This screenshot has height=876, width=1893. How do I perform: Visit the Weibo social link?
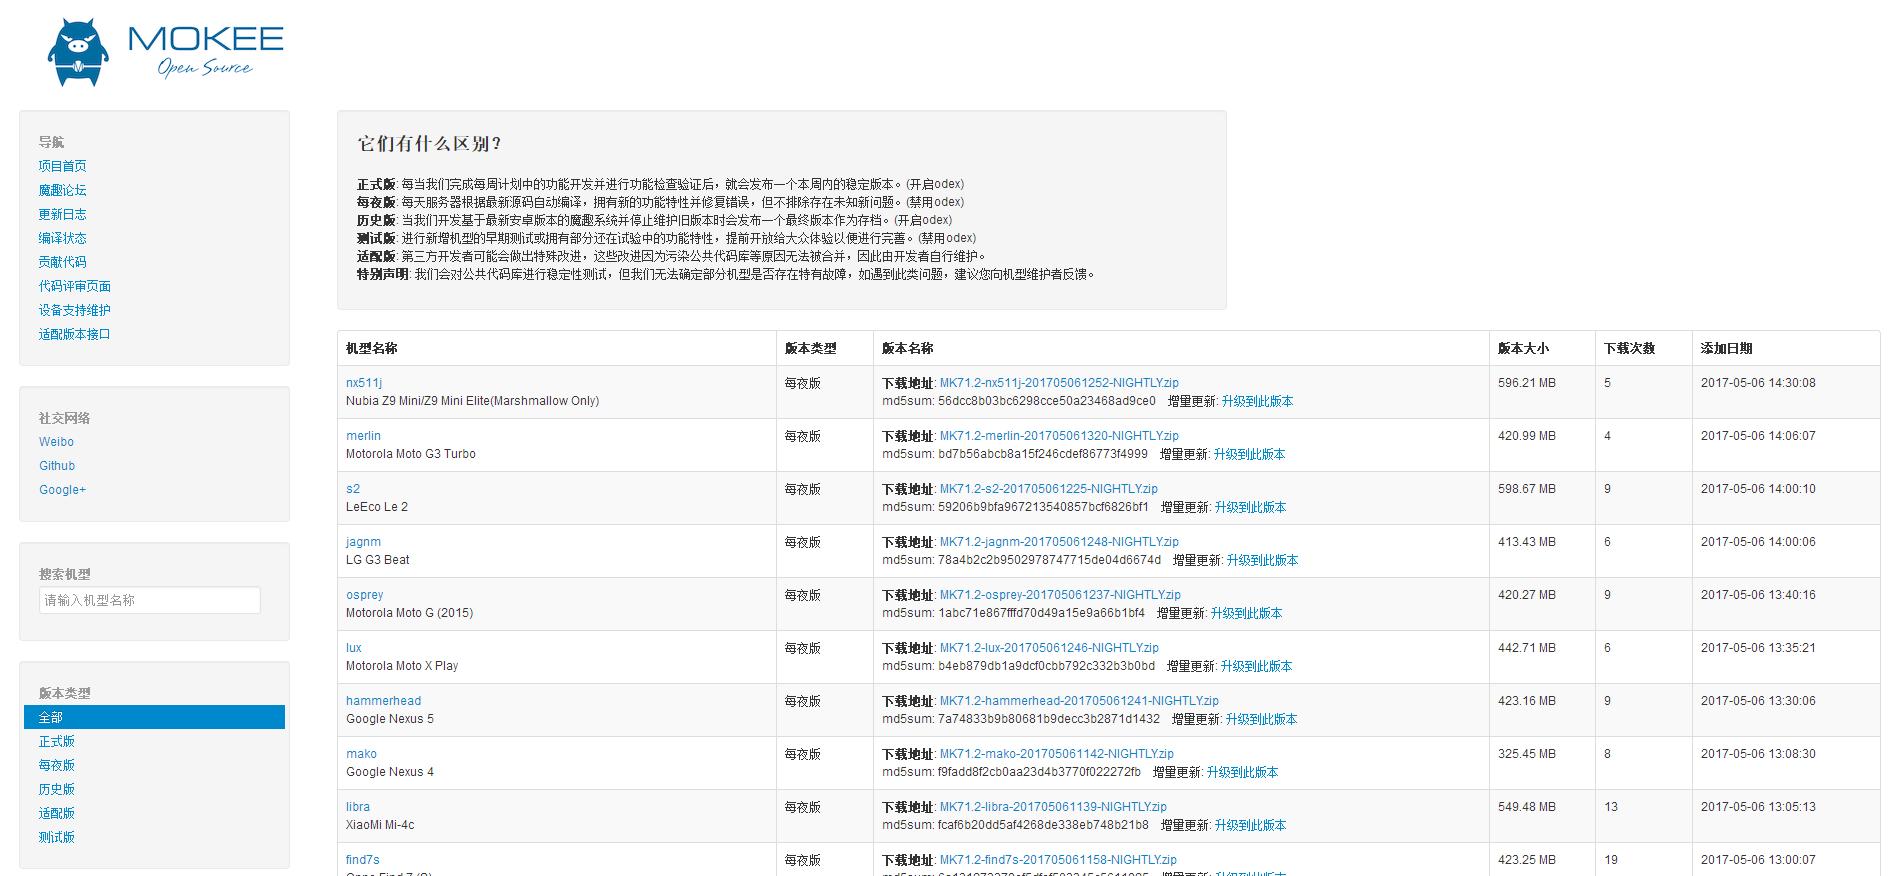coord(56,442)
